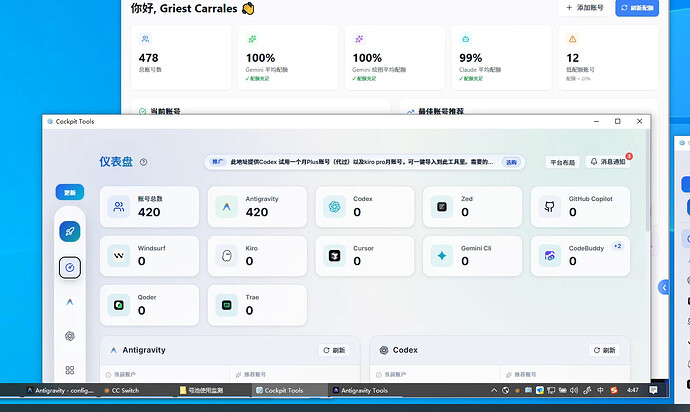Click the Gemini 绘图平均配额 100% card
Image resolution: width=690 pixels, height=412 pixels.
395,58
